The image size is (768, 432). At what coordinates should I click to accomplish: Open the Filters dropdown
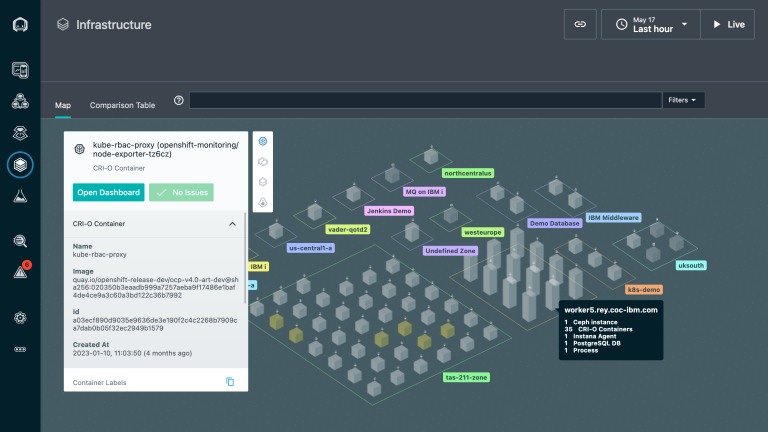coord(684,100)
